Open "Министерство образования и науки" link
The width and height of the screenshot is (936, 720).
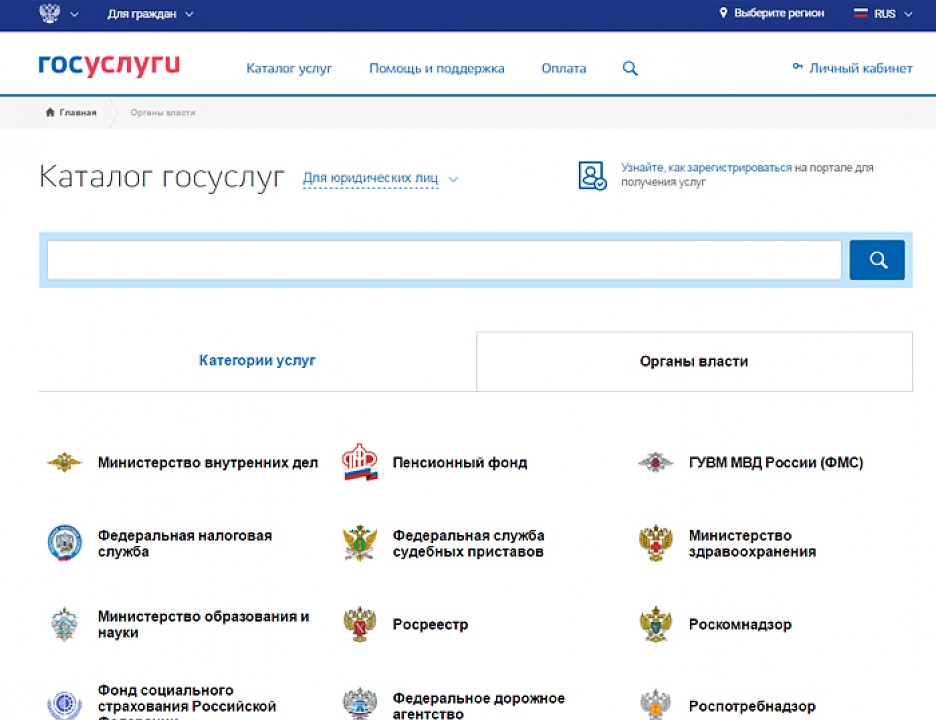click(204, 624)
